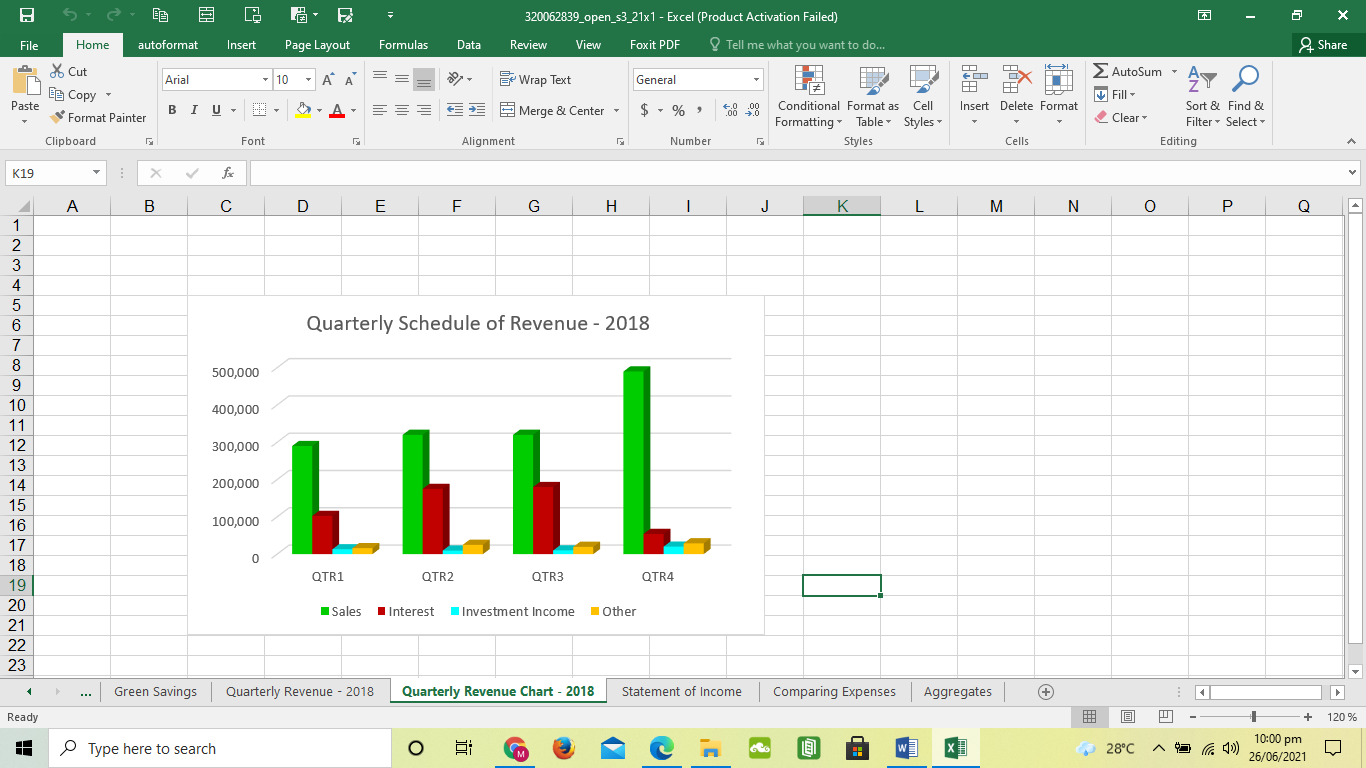Image resolution: width=1366 pixels, height=768 pixels.
Task: Toggle italic formatting
Action: (x=193, y=110)
